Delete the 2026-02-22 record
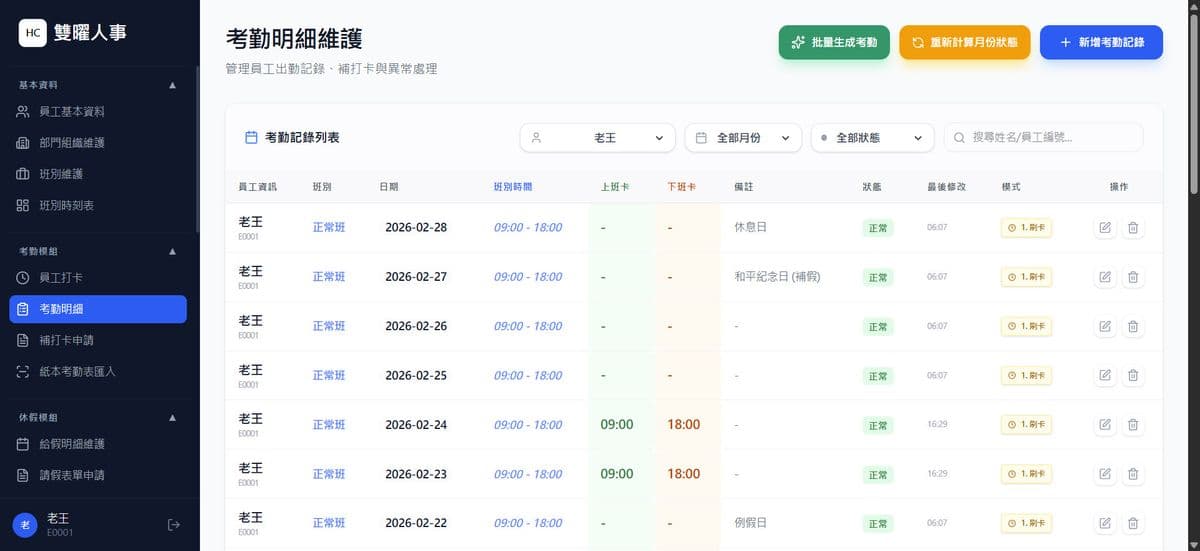1200x551 pixels. [1133, 523]
